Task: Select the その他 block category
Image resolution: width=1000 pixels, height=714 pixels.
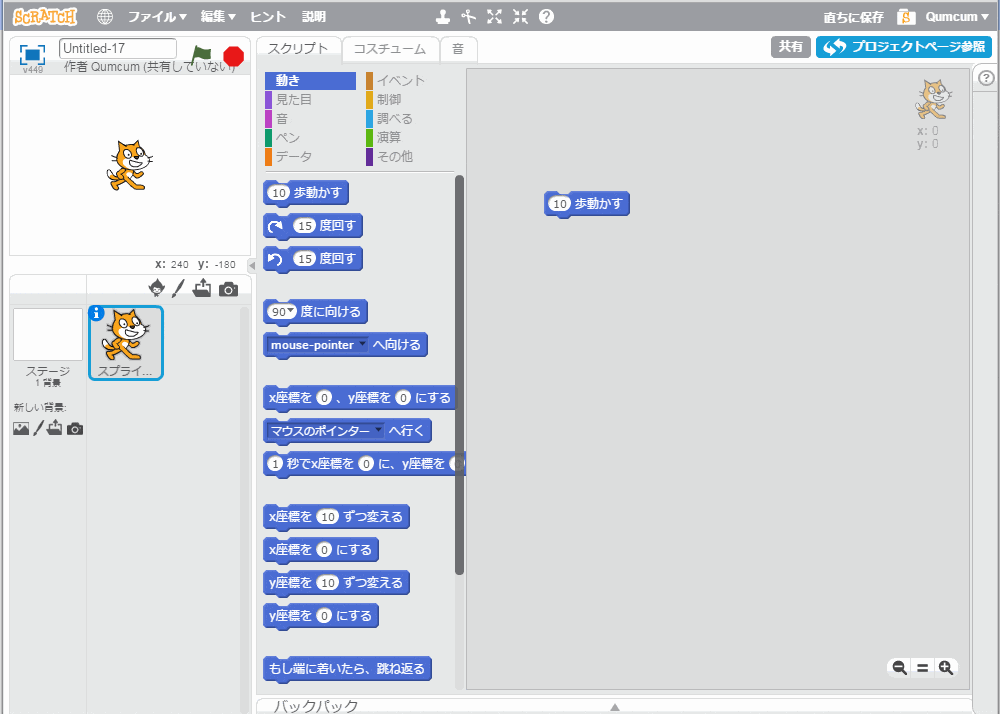Action: tap(409, 156)
